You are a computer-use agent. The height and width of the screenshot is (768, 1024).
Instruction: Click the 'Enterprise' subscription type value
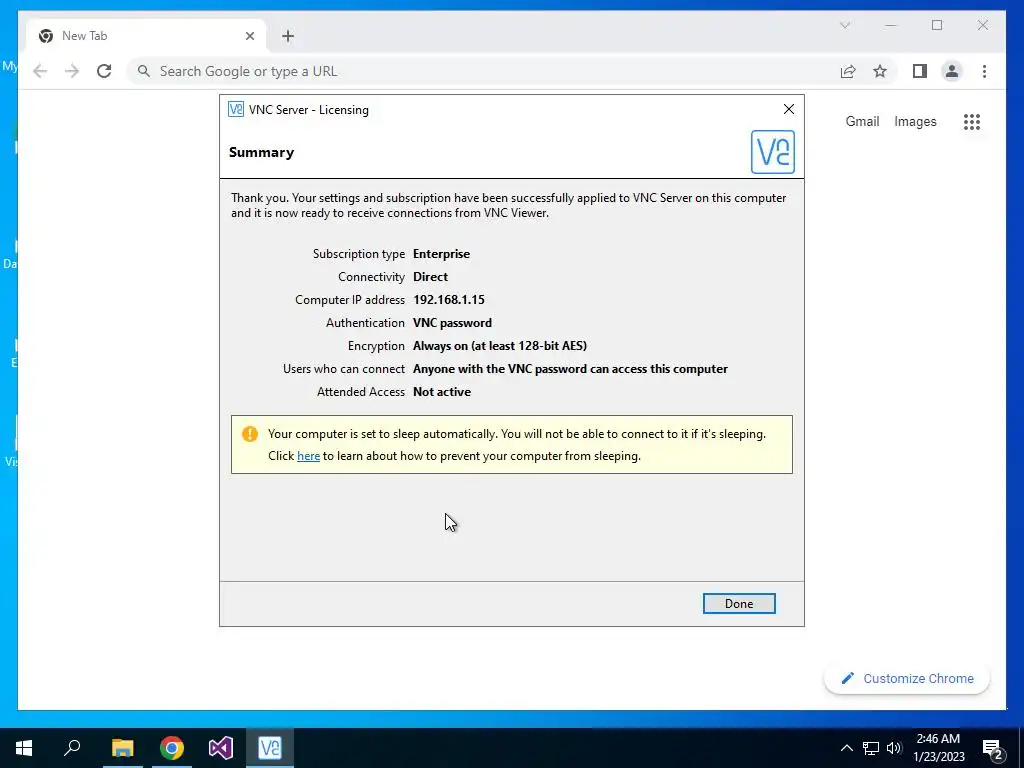point(441,254)
